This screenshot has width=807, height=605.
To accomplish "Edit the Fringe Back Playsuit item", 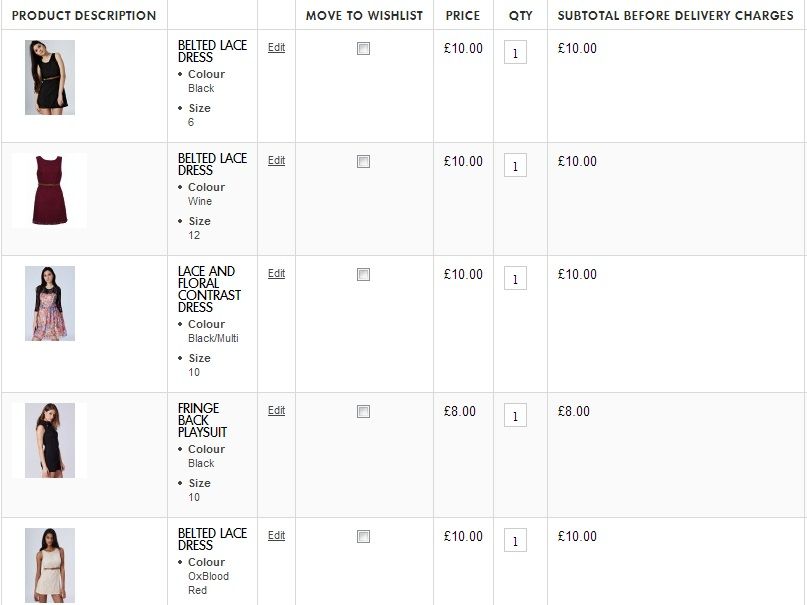I will pos(276,410).
